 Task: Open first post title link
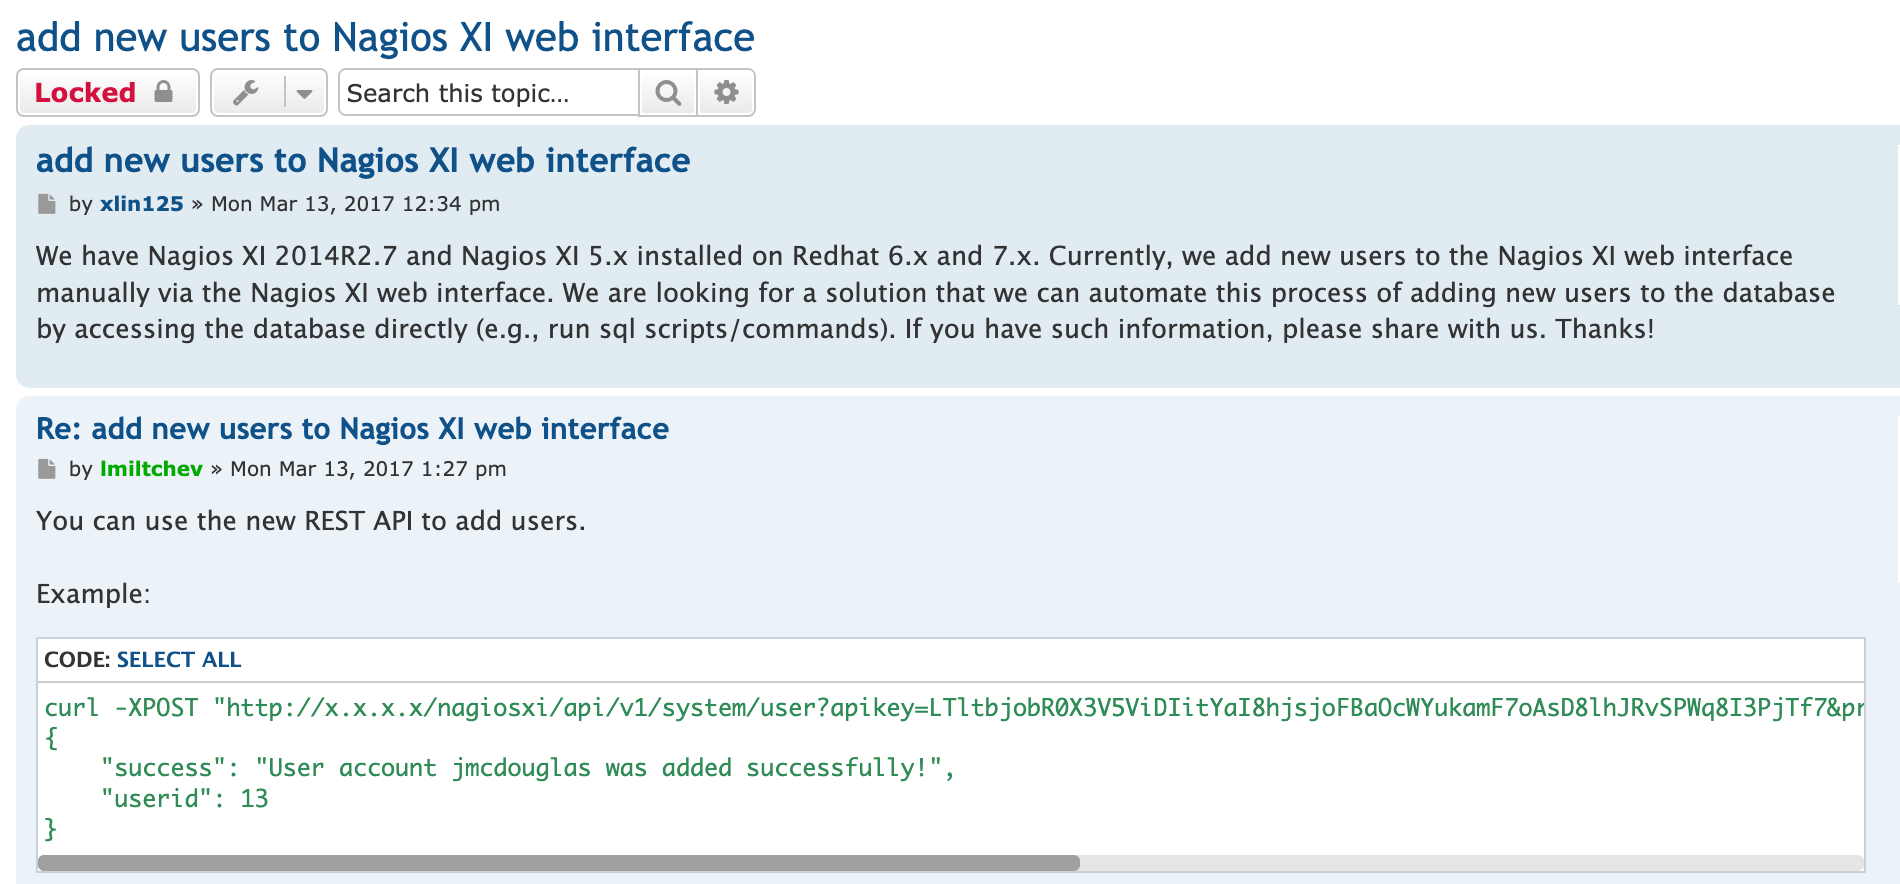pos(363,160)
